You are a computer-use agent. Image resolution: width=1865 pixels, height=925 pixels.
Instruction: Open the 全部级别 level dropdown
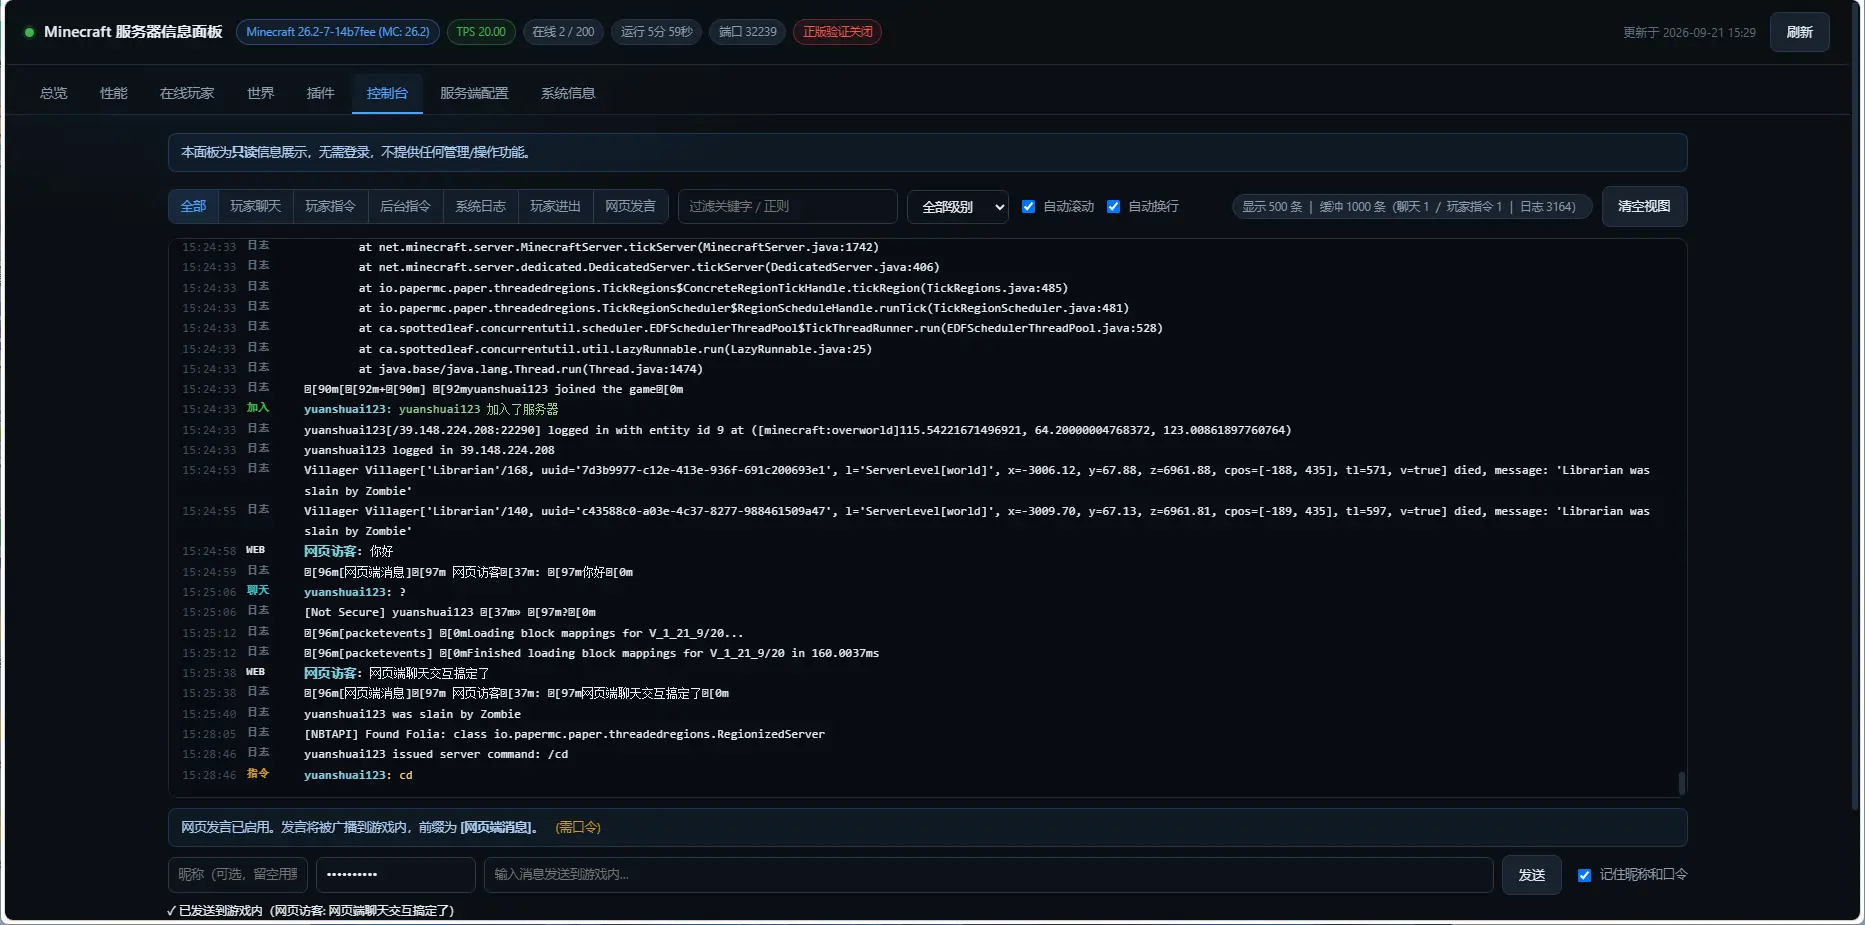[x=958, y=207]
